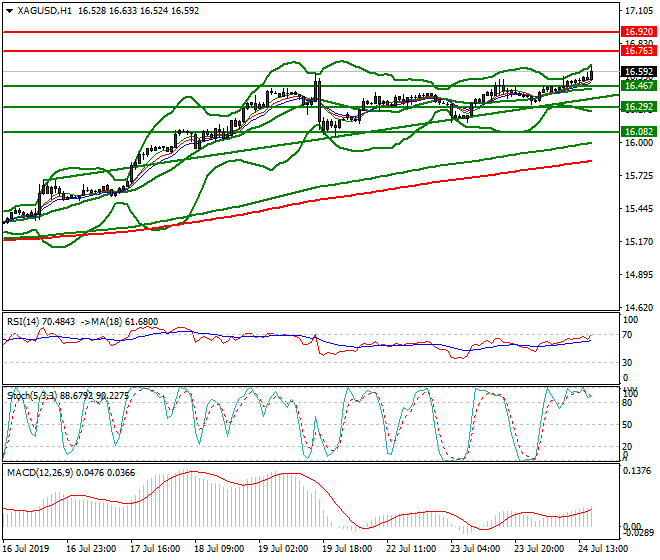Select the 24 Jul 13:00 time axis label
The width and height of the screenshot is (660, 560).
coord(603,549)
